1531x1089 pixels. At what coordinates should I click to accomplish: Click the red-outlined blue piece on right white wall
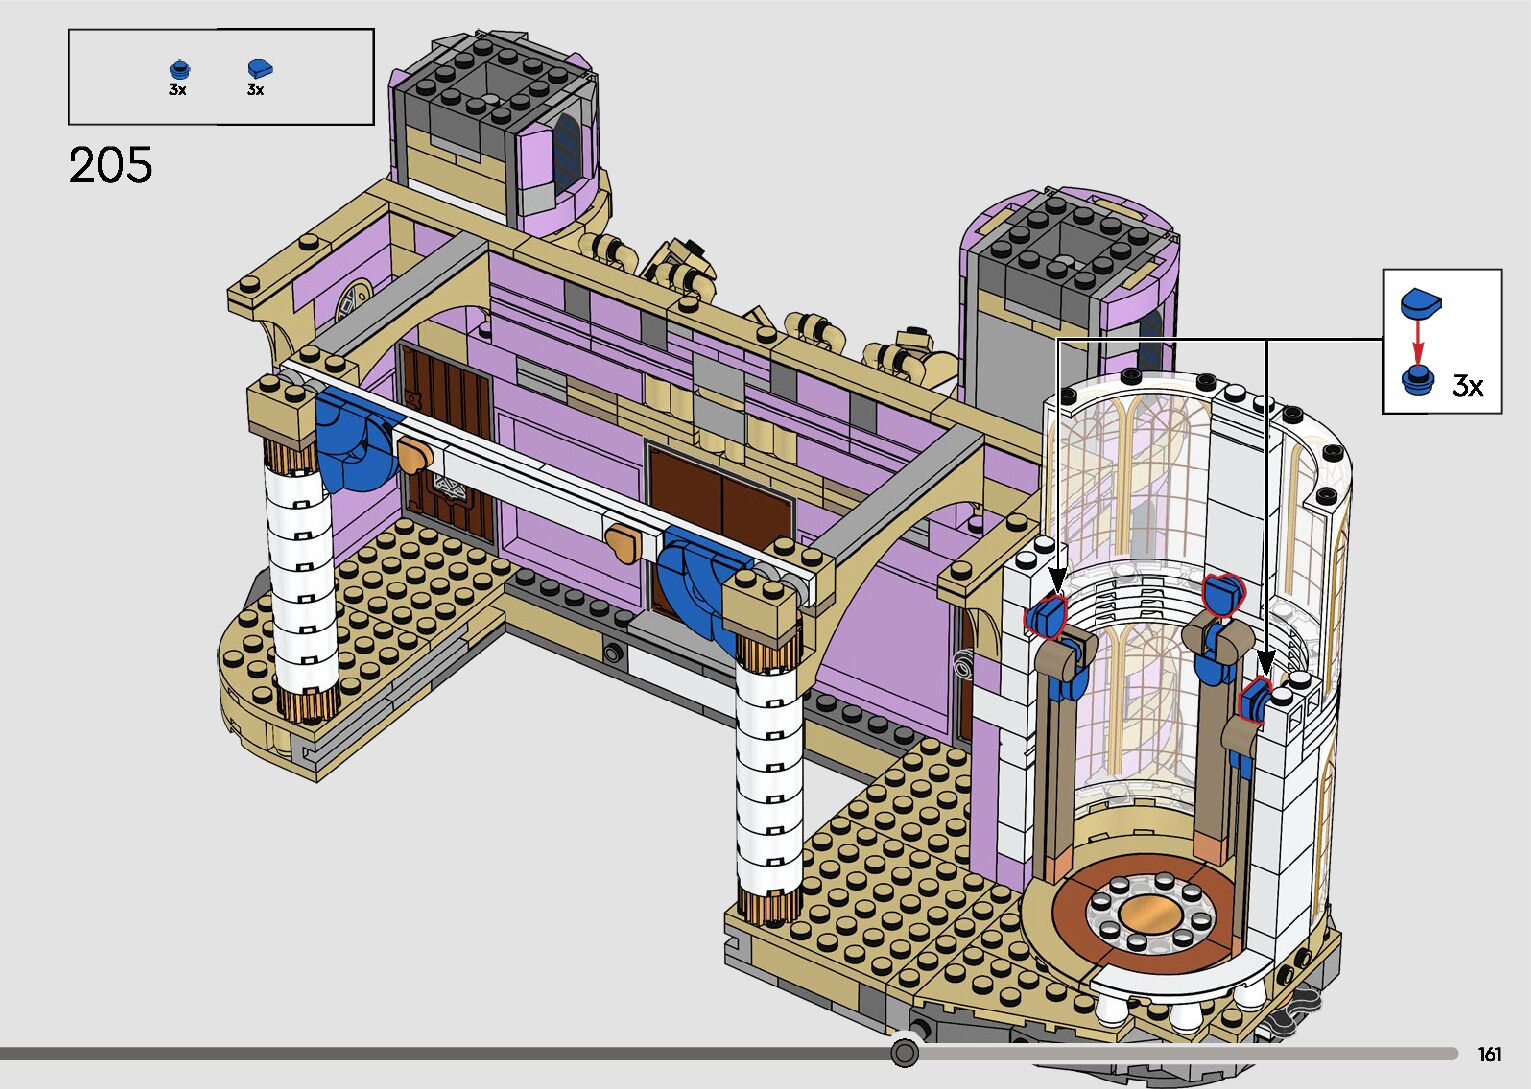click(1255, 700)
